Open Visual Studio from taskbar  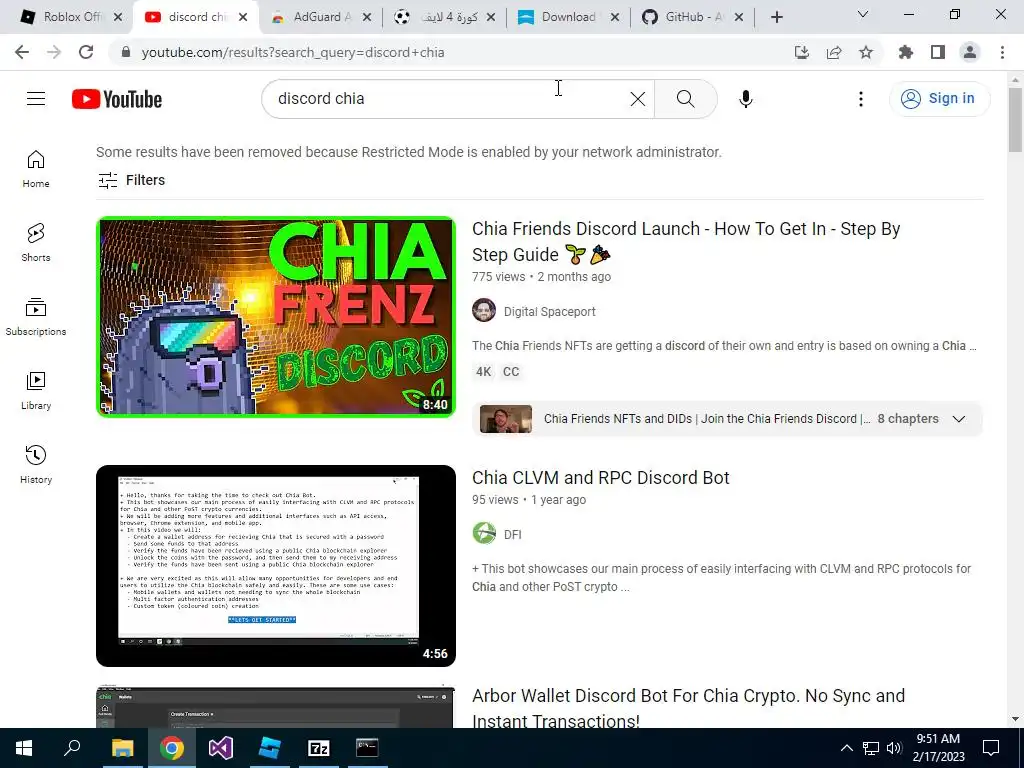pyautogui.click(x=221, y=748)
